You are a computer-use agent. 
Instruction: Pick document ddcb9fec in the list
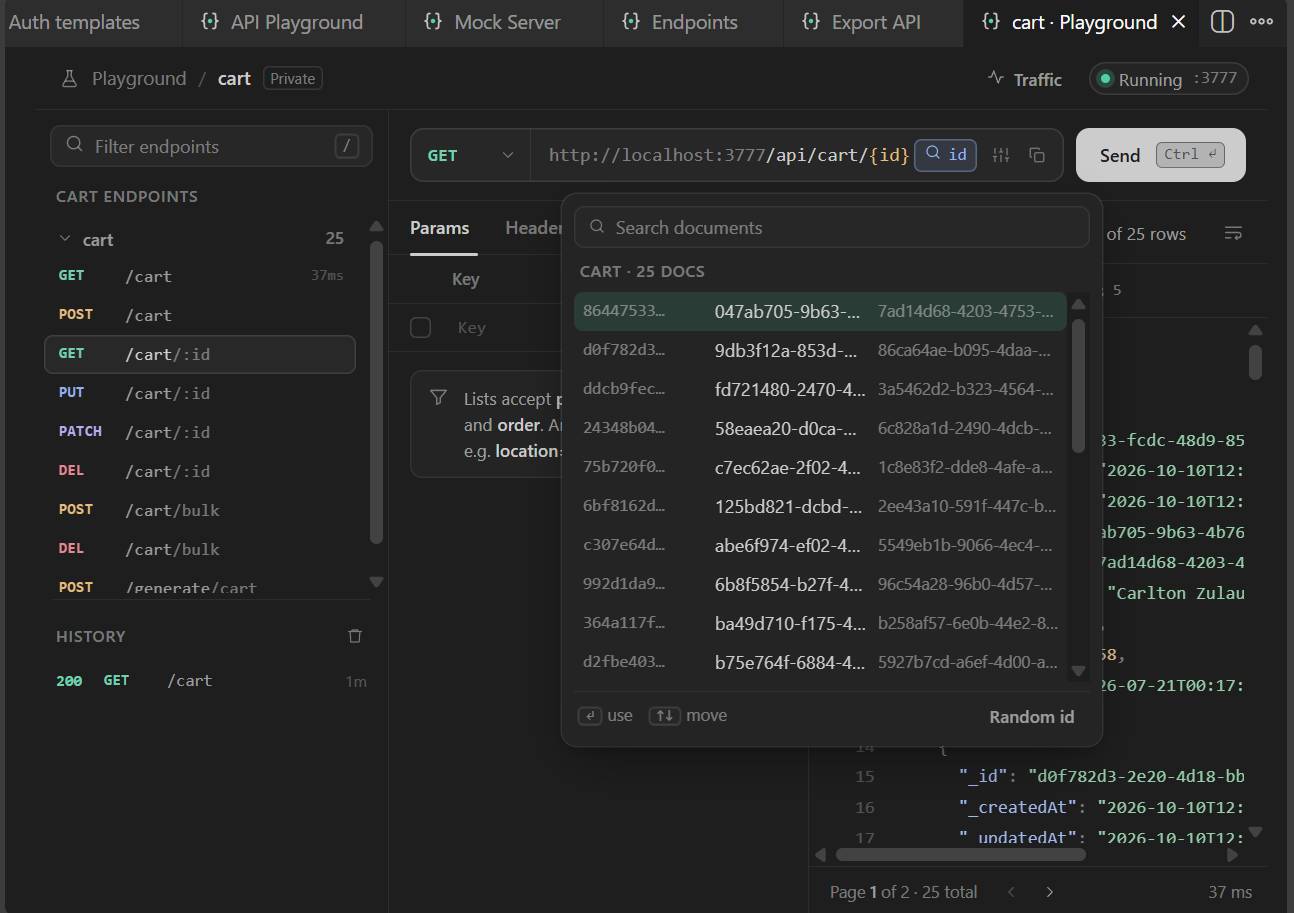click(x=820, y=389)
